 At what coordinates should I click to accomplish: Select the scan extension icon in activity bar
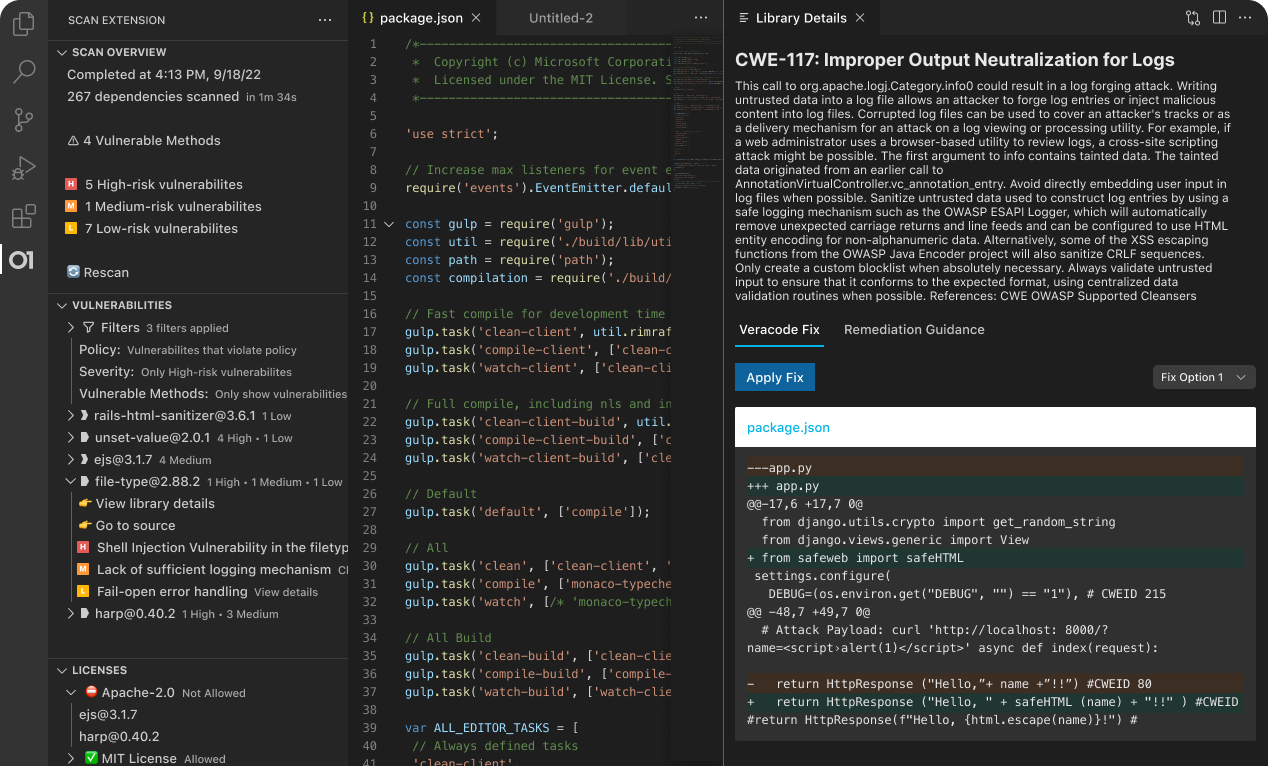tap(21, 261)
